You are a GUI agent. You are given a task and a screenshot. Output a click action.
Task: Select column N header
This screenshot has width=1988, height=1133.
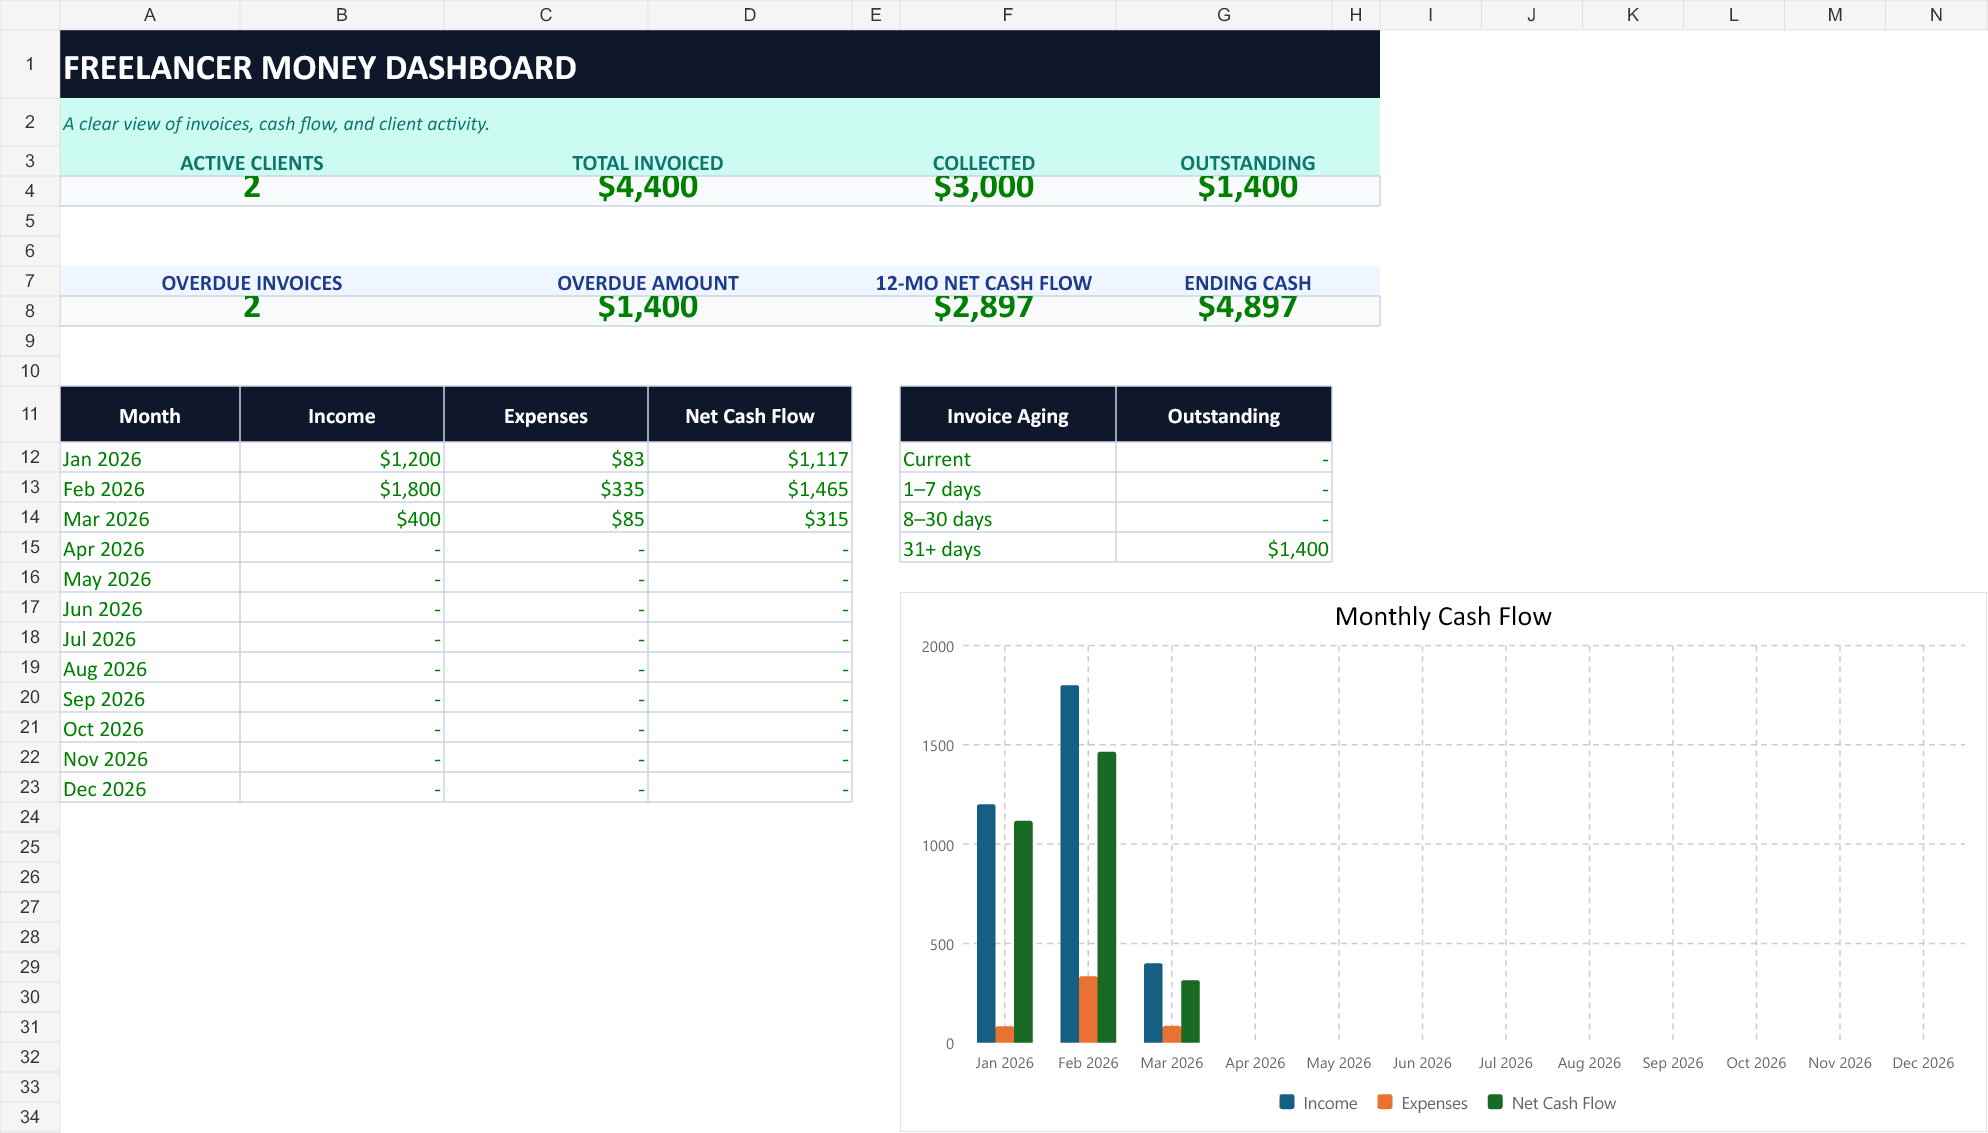(x=1936, y=15)
